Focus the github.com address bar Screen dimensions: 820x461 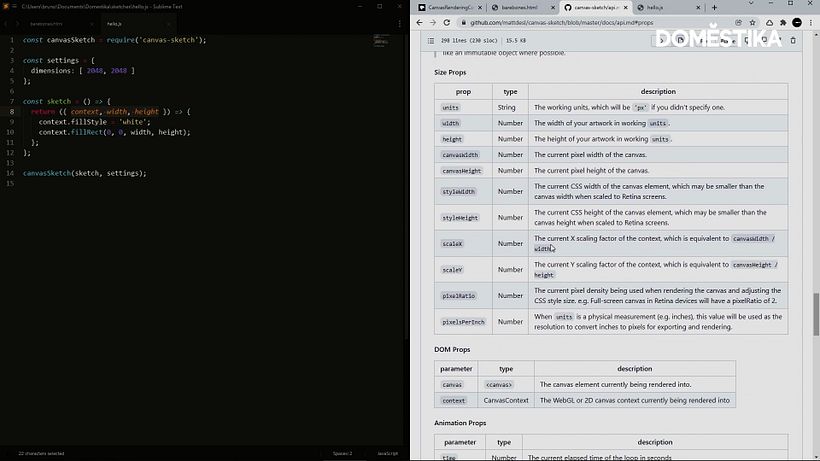tap(599, 23)
